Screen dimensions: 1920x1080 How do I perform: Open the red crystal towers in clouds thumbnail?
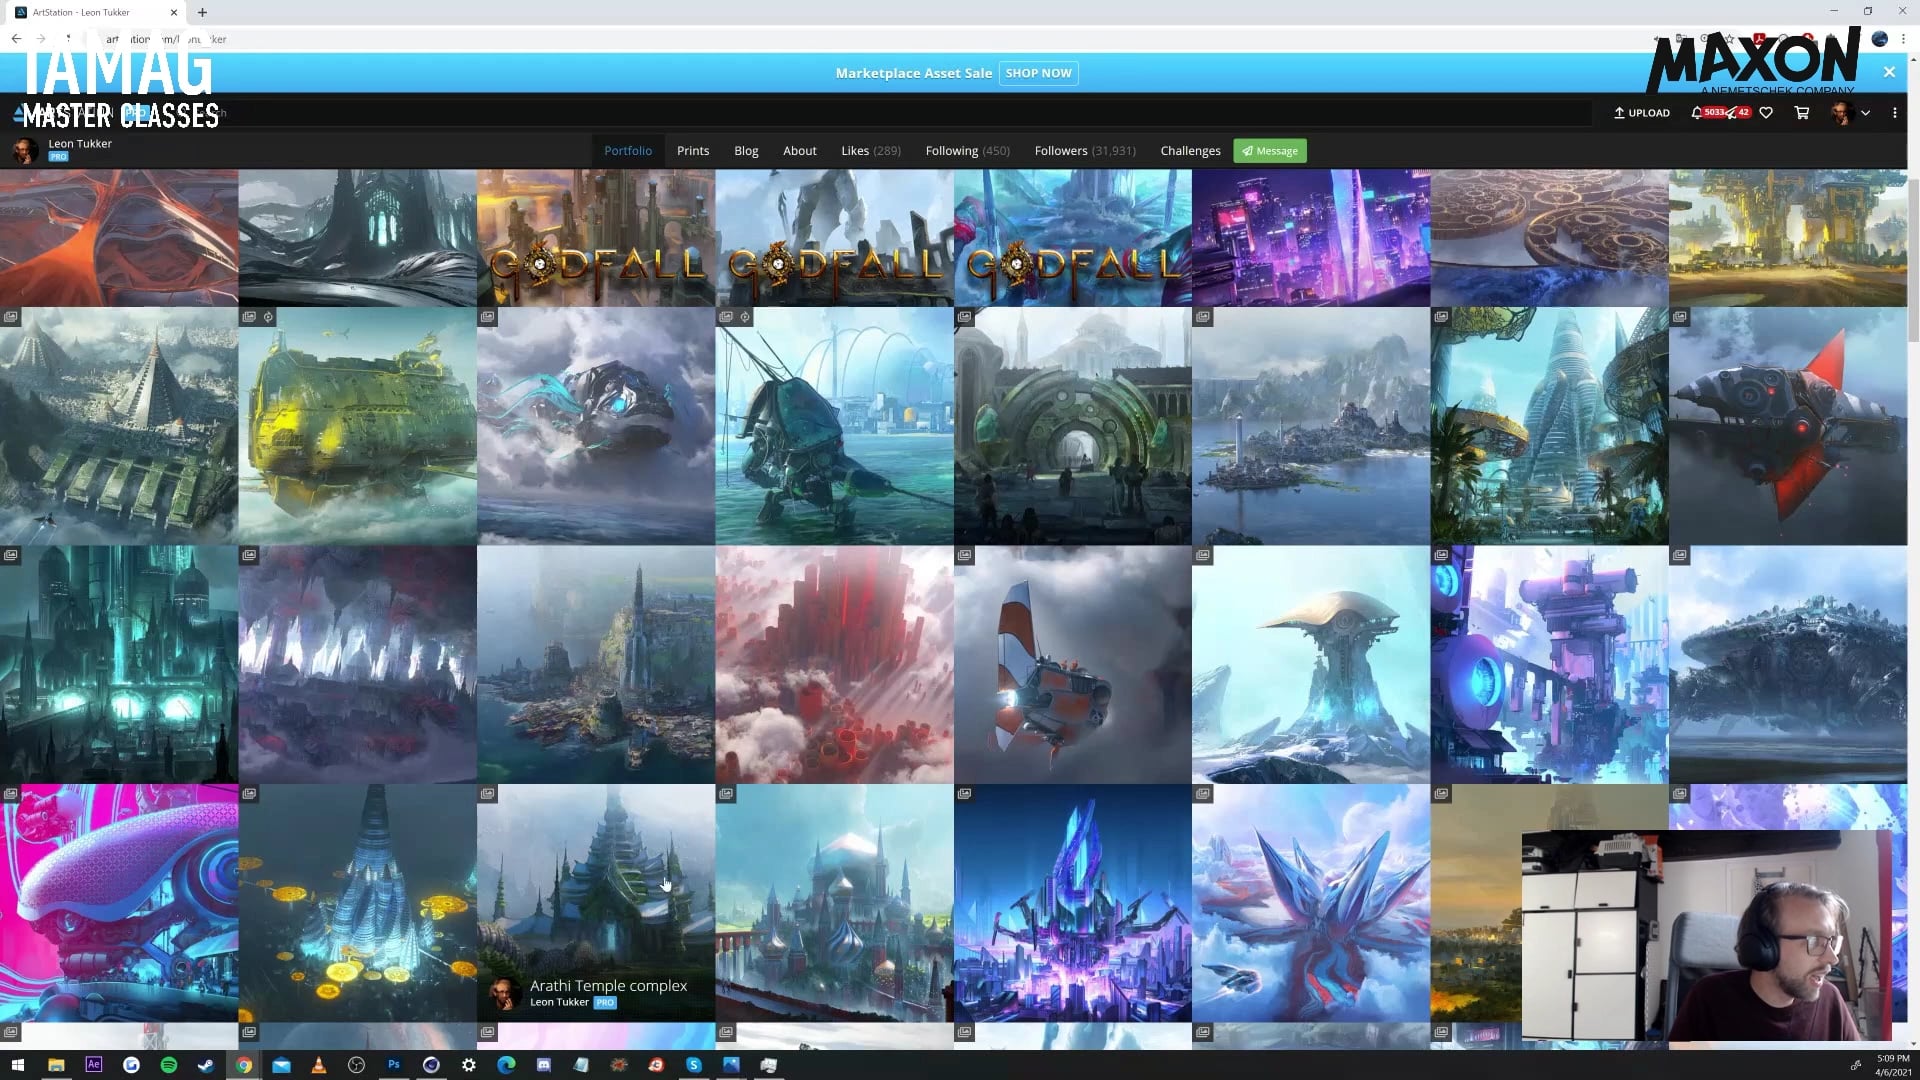pyautogui.click(x=834, y=665)
